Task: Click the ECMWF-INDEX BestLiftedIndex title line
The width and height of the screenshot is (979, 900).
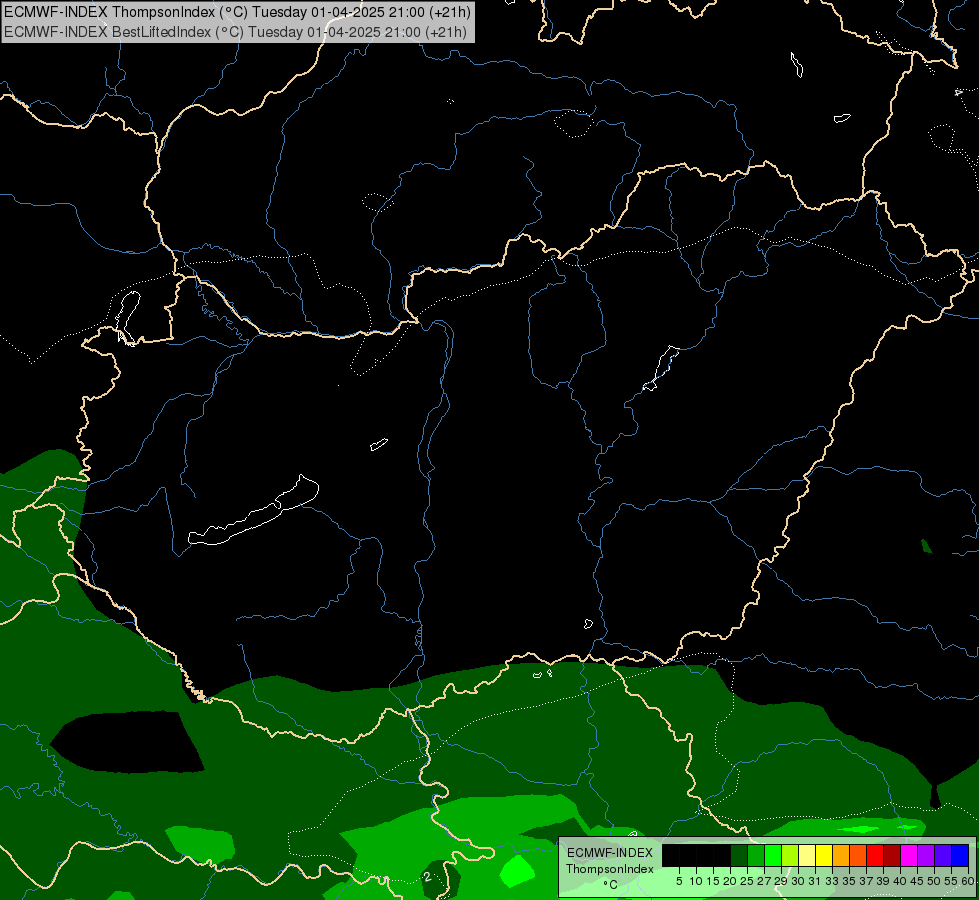Action: pyautogui.click(x=235, y=32)
